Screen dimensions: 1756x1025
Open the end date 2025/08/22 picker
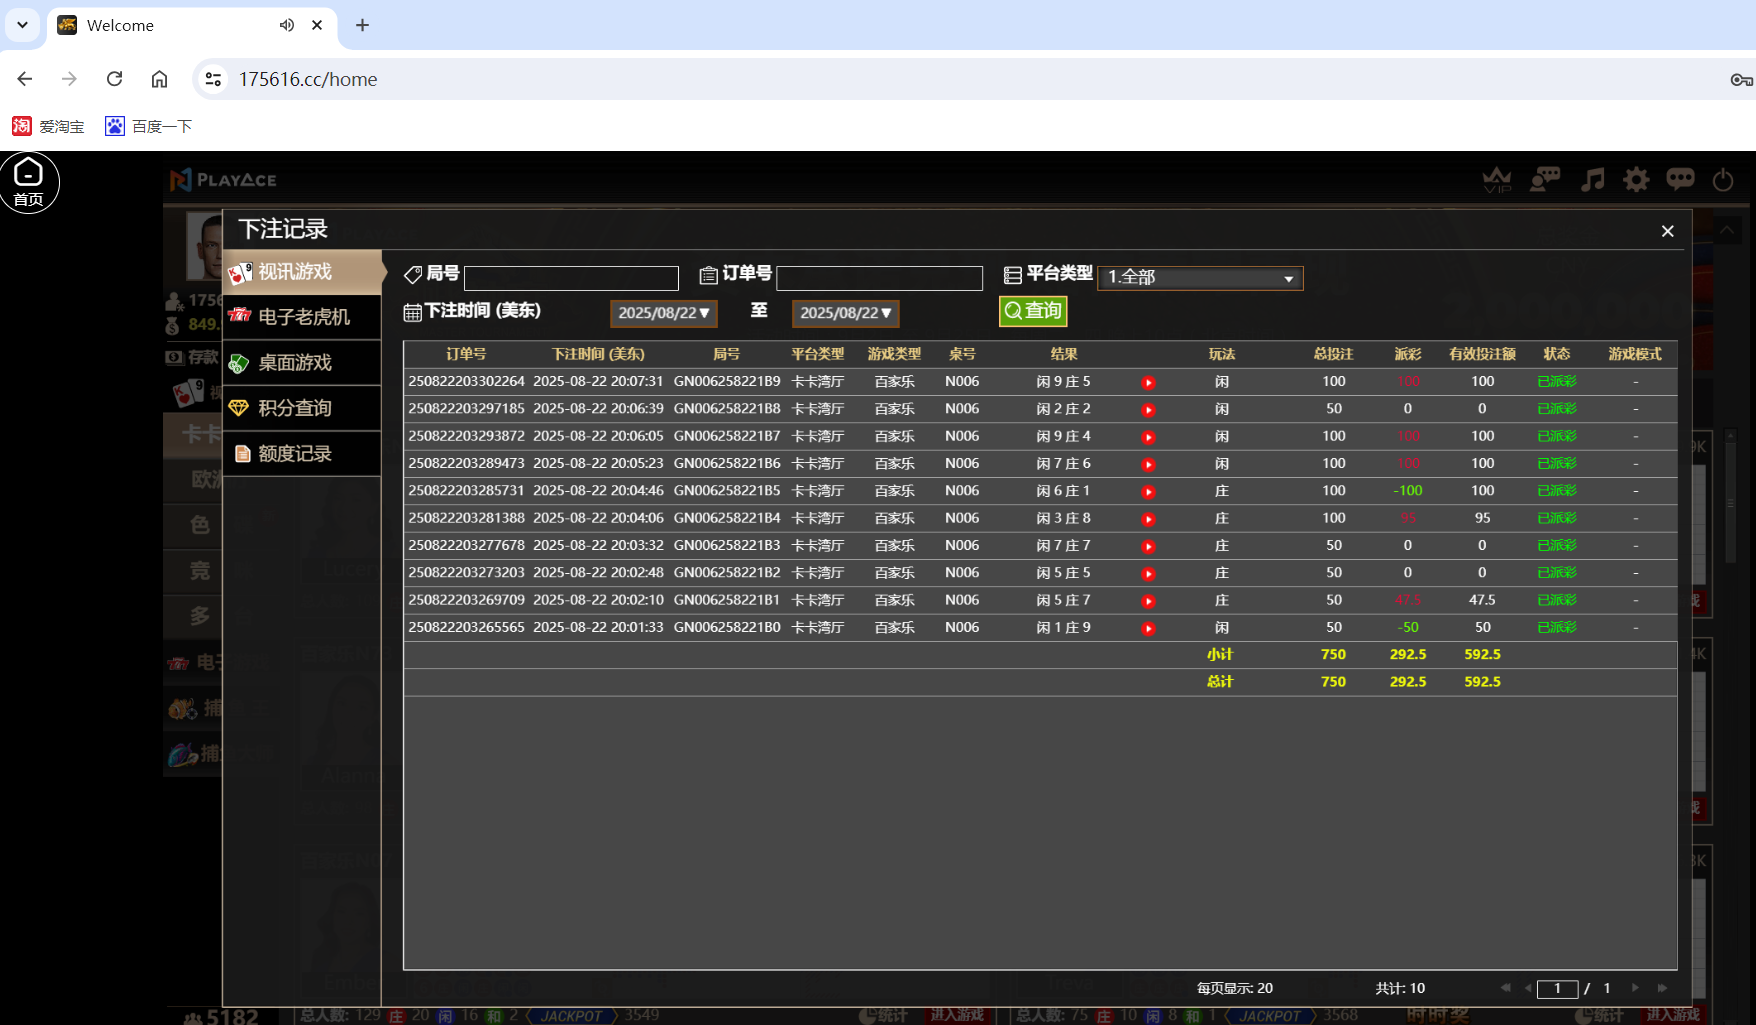[x=845, y=313]
